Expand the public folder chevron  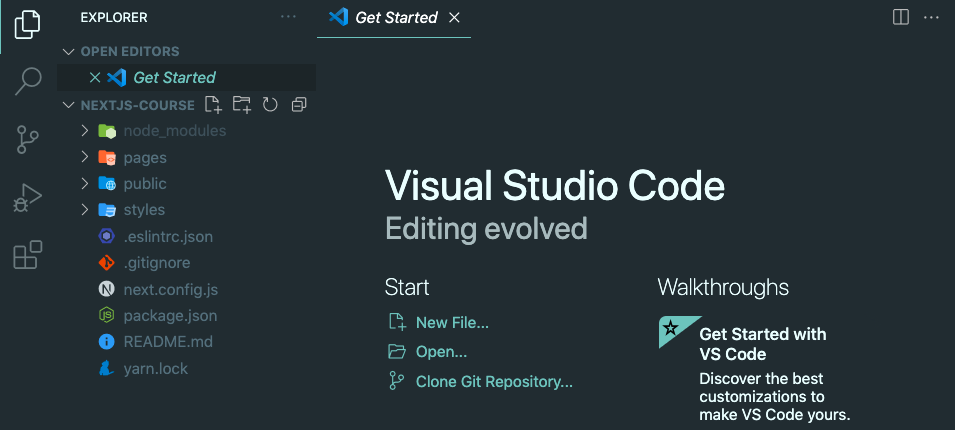[85, 183]
